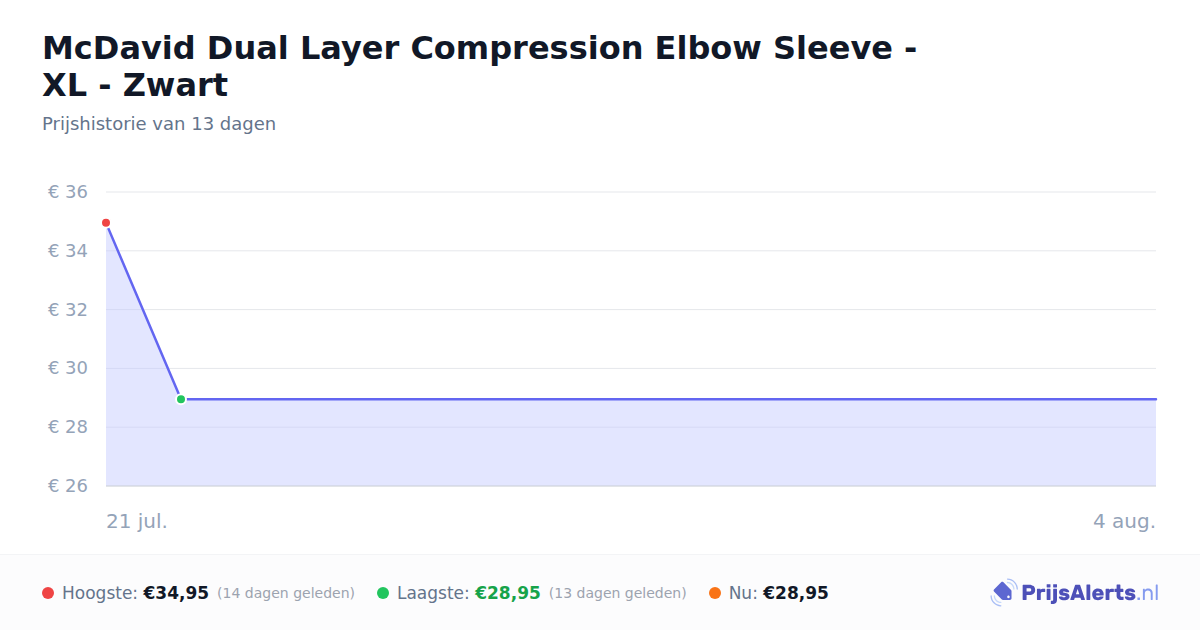The image size is (1200, 630).
Task: Click the green lowest-price point on the chart
Action: 181,399
